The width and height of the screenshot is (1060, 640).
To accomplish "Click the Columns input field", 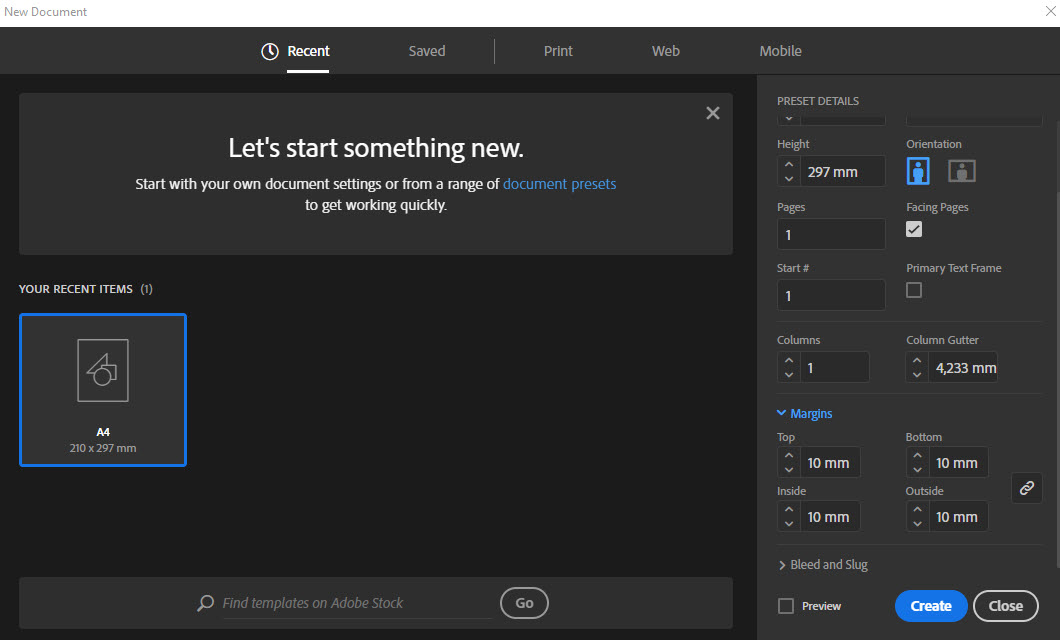I will tap(835, 368).
